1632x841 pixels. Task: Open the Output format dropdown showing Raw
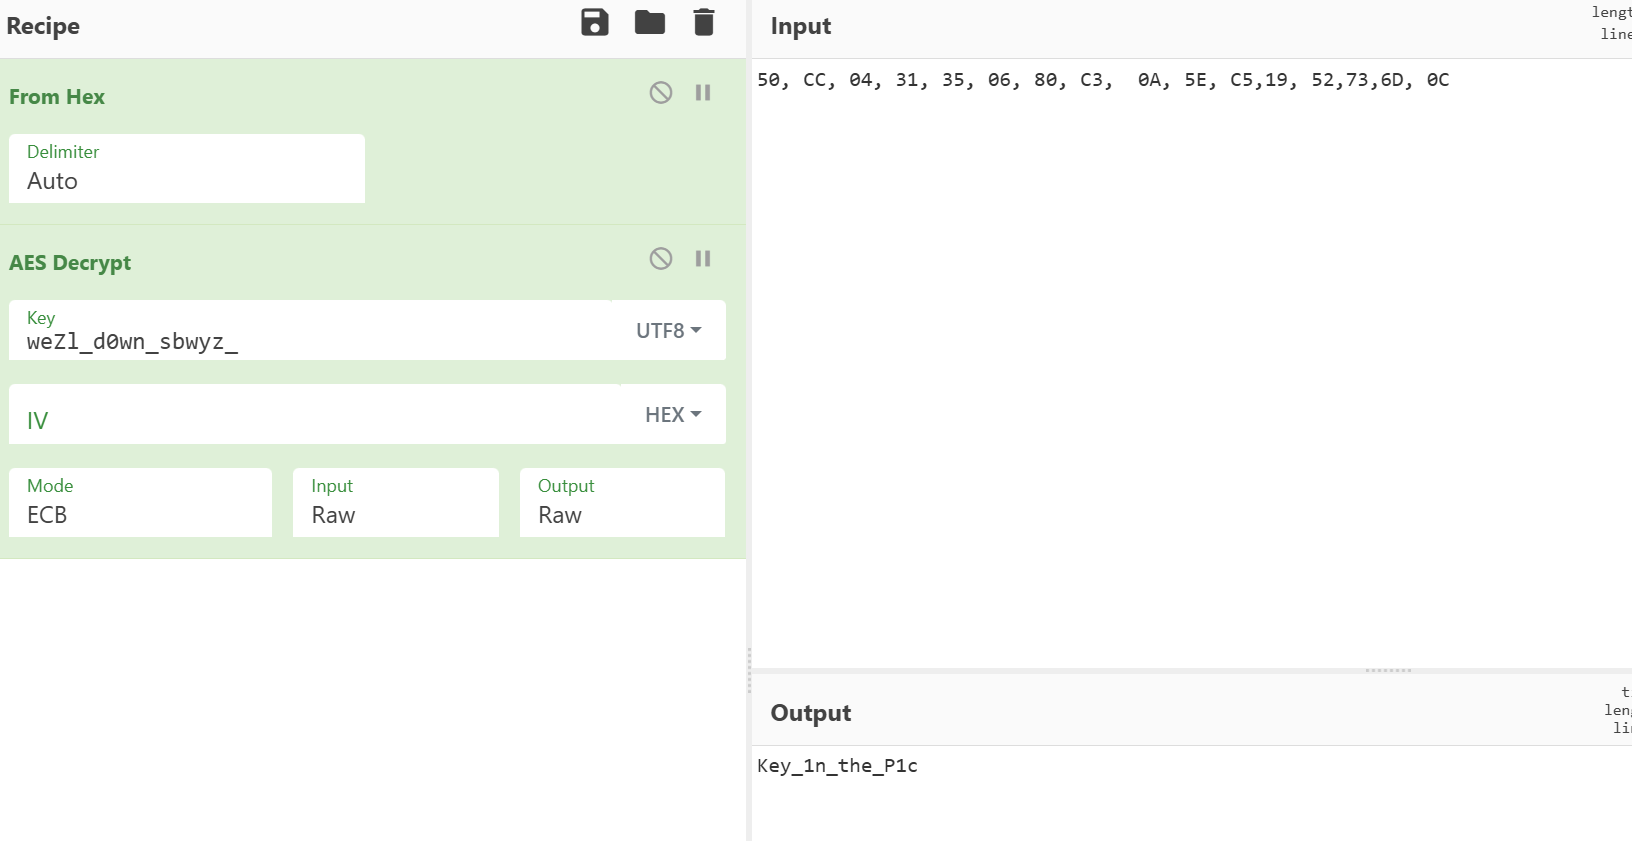pyautogui.click(x=622, y=503)
